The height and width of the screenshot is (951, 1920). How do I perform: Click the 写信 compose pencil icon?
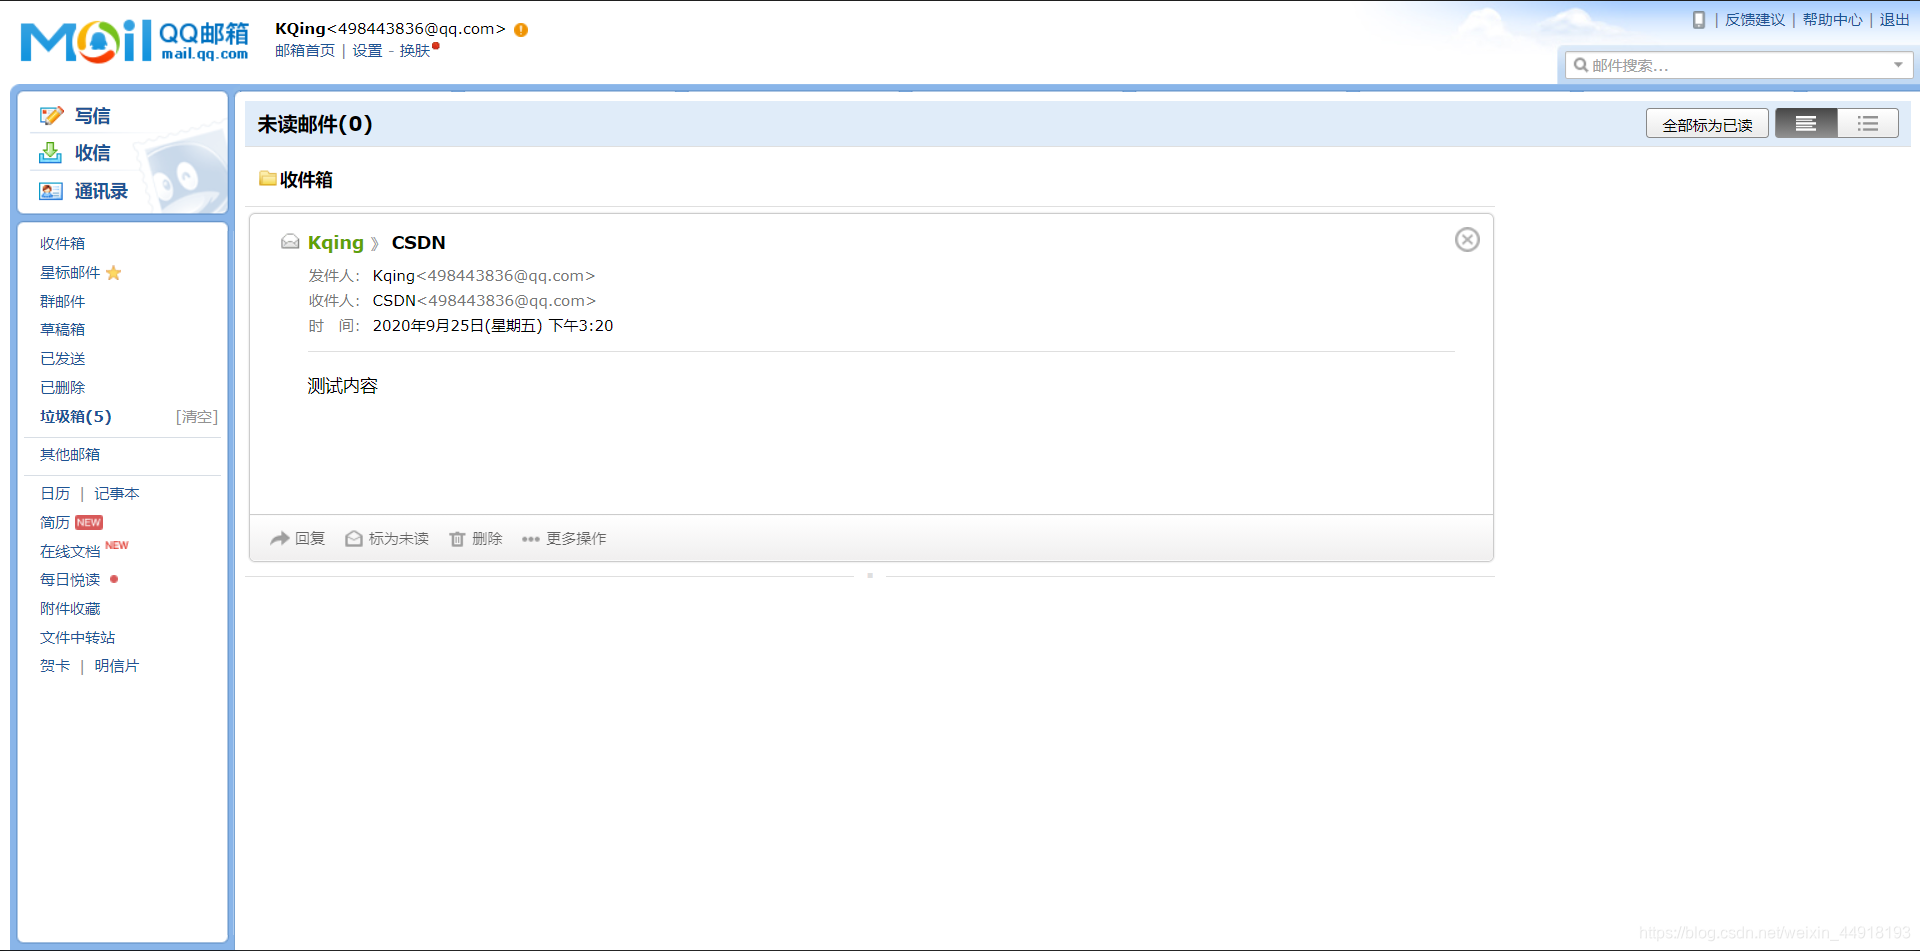click(51, 116)
